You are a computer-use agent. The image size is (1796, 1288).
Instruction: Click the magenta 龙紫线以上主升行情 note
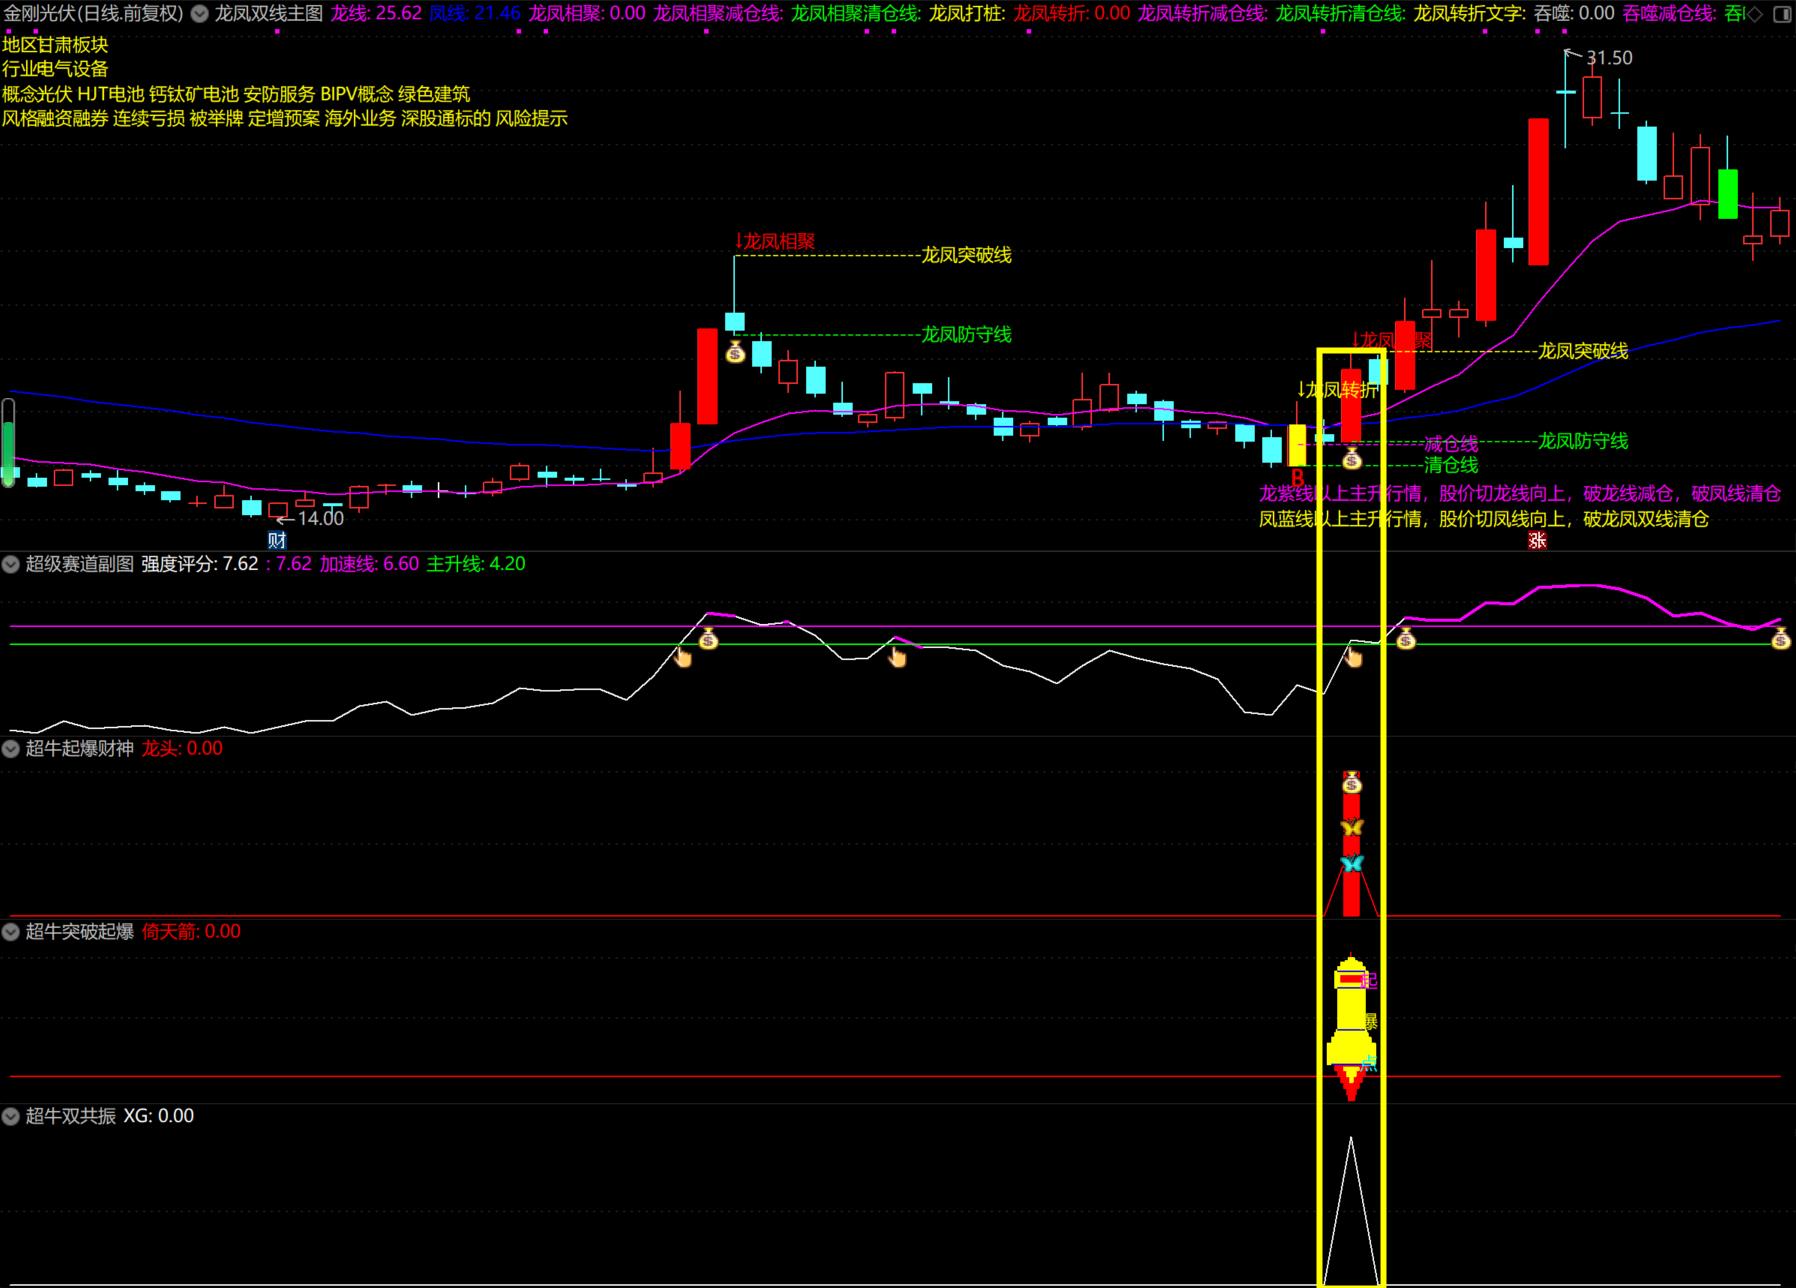coord(1520,493)
